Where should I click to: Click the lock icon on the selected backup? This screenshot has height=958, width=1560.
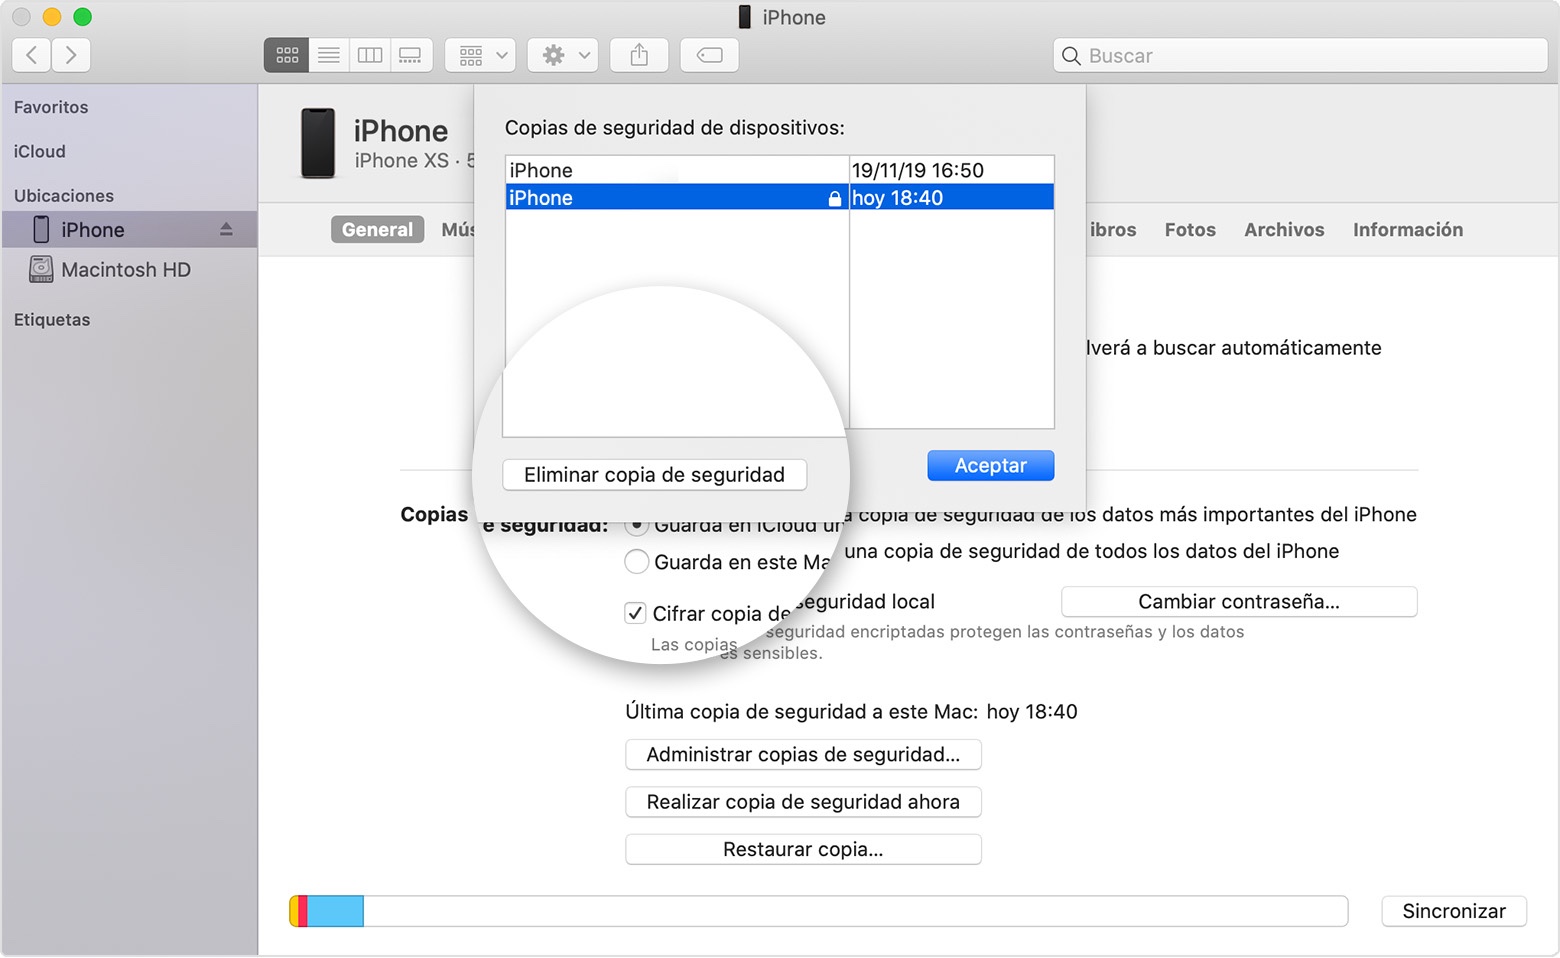click(x=834, y=199)
